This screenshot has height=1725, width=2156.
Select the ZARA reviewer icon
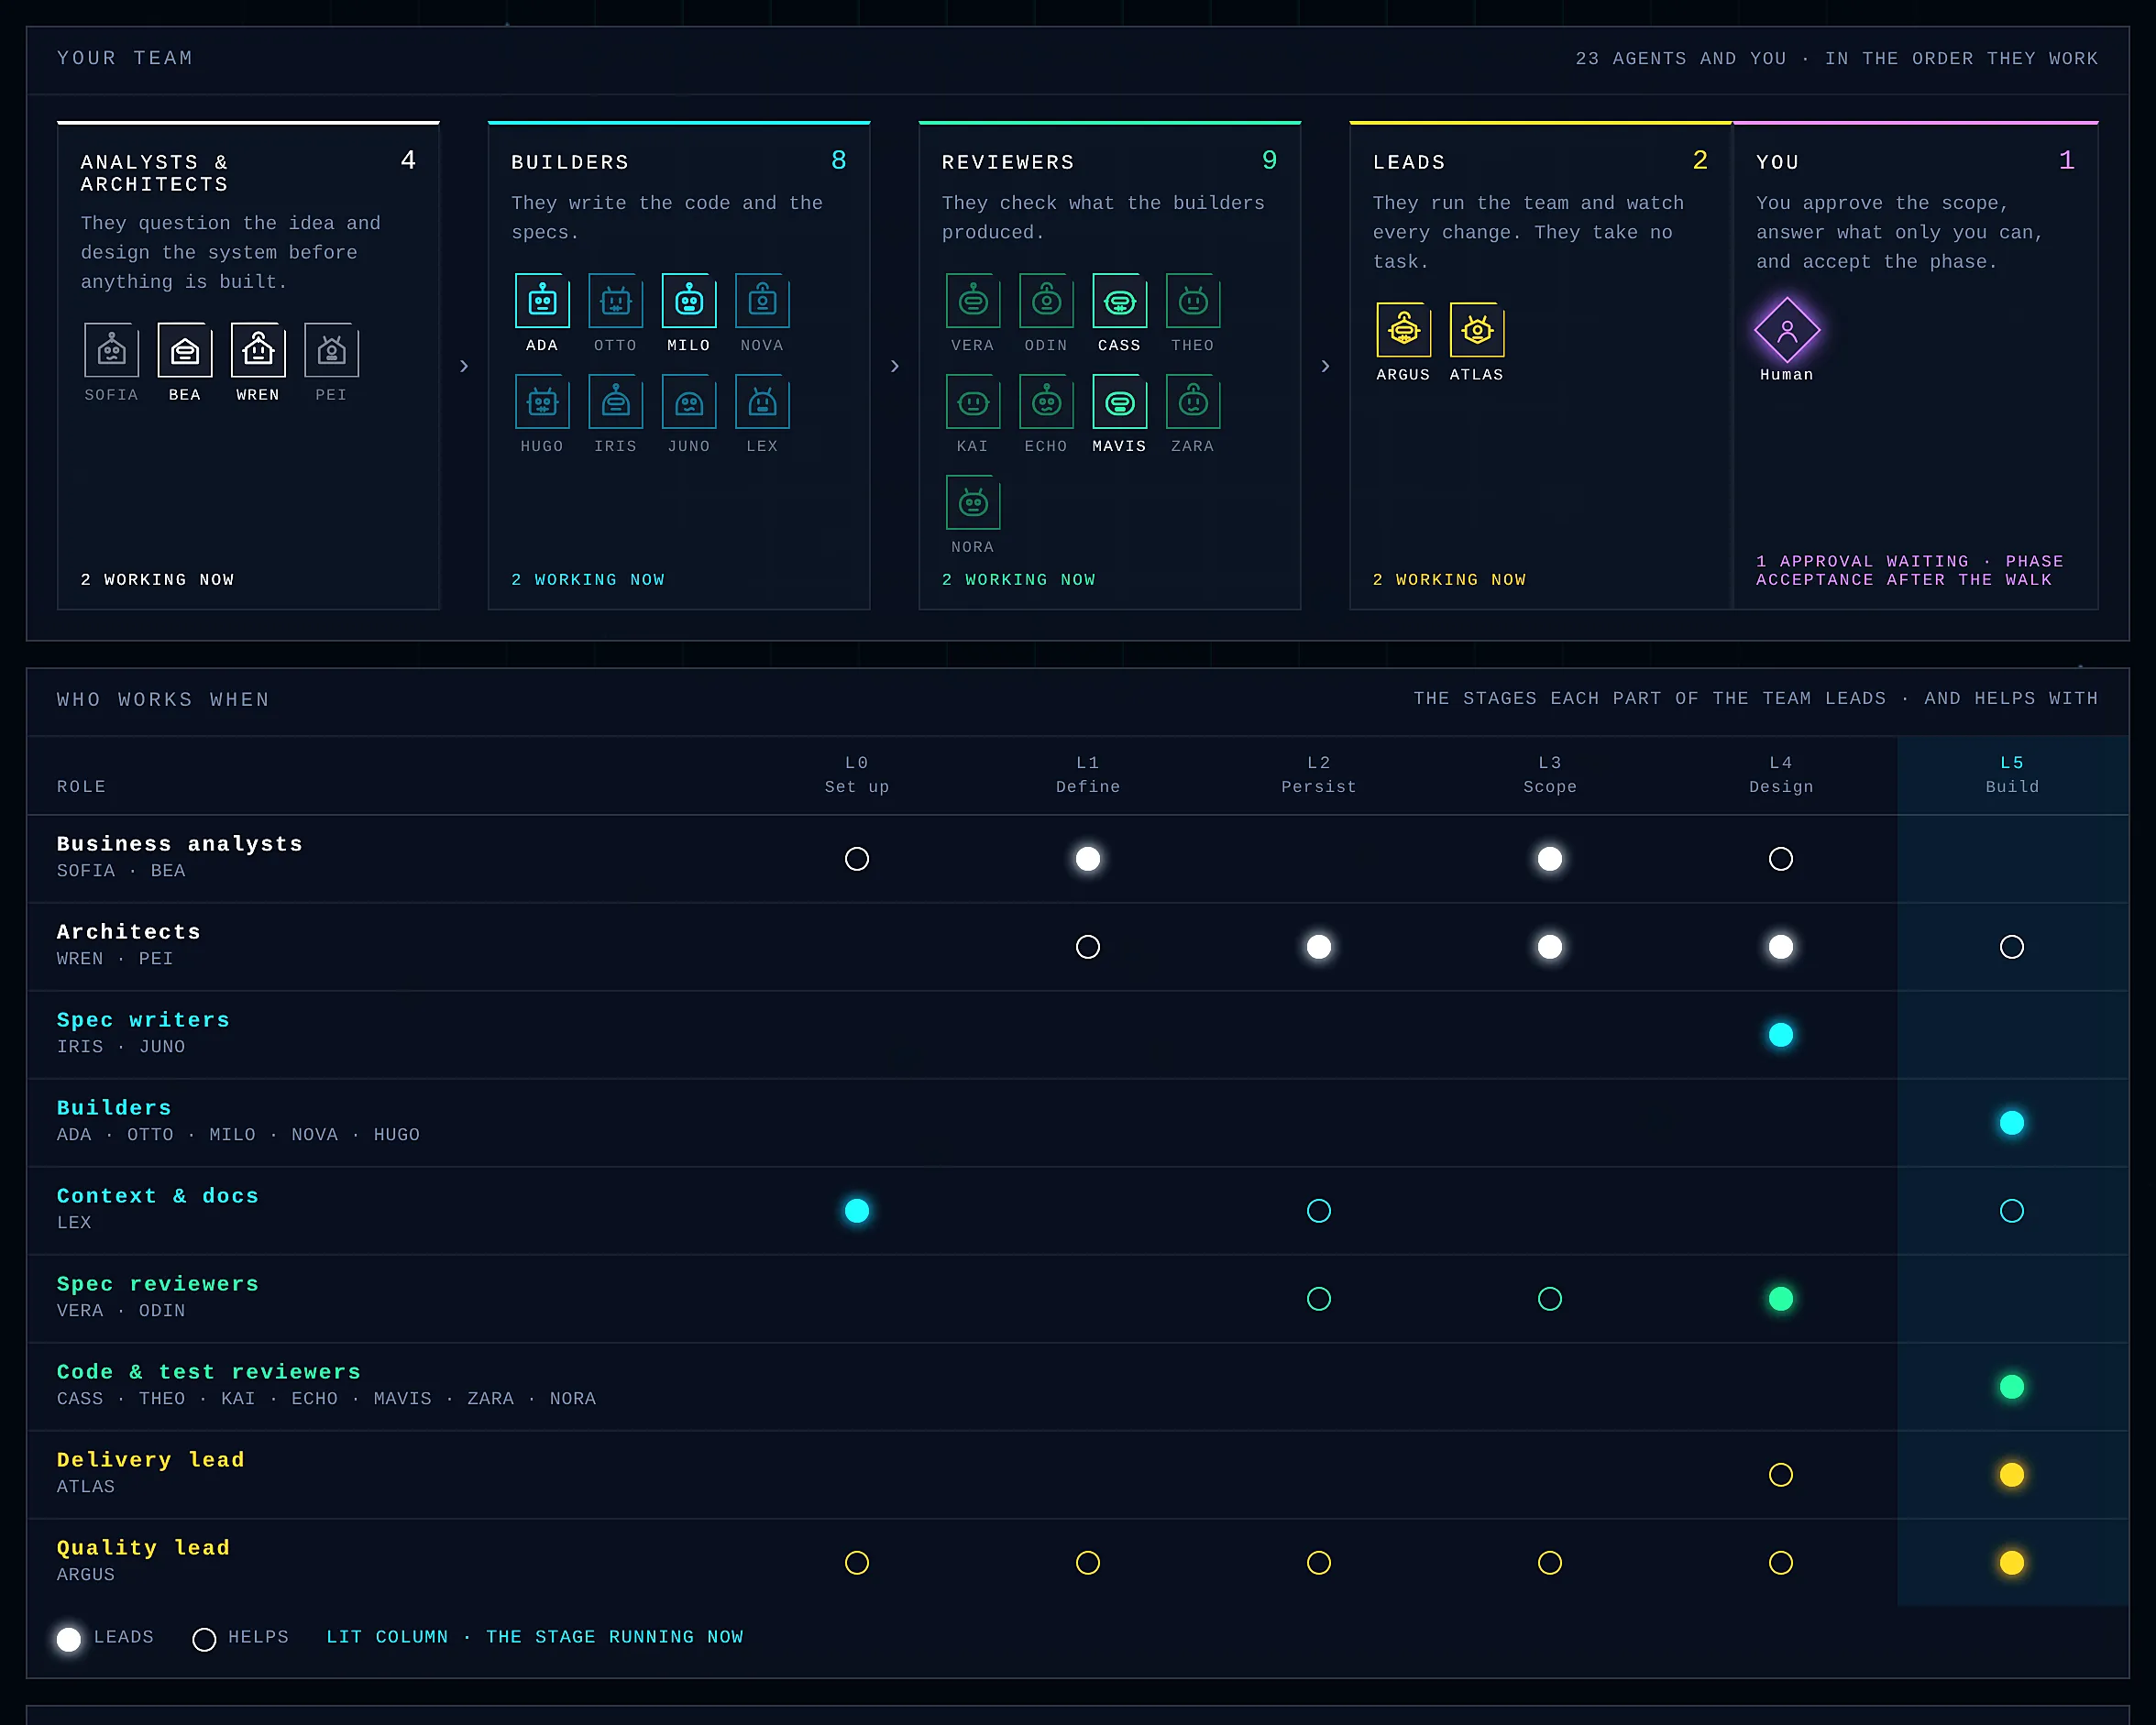pyautogui.click(x=1193, y=401)
